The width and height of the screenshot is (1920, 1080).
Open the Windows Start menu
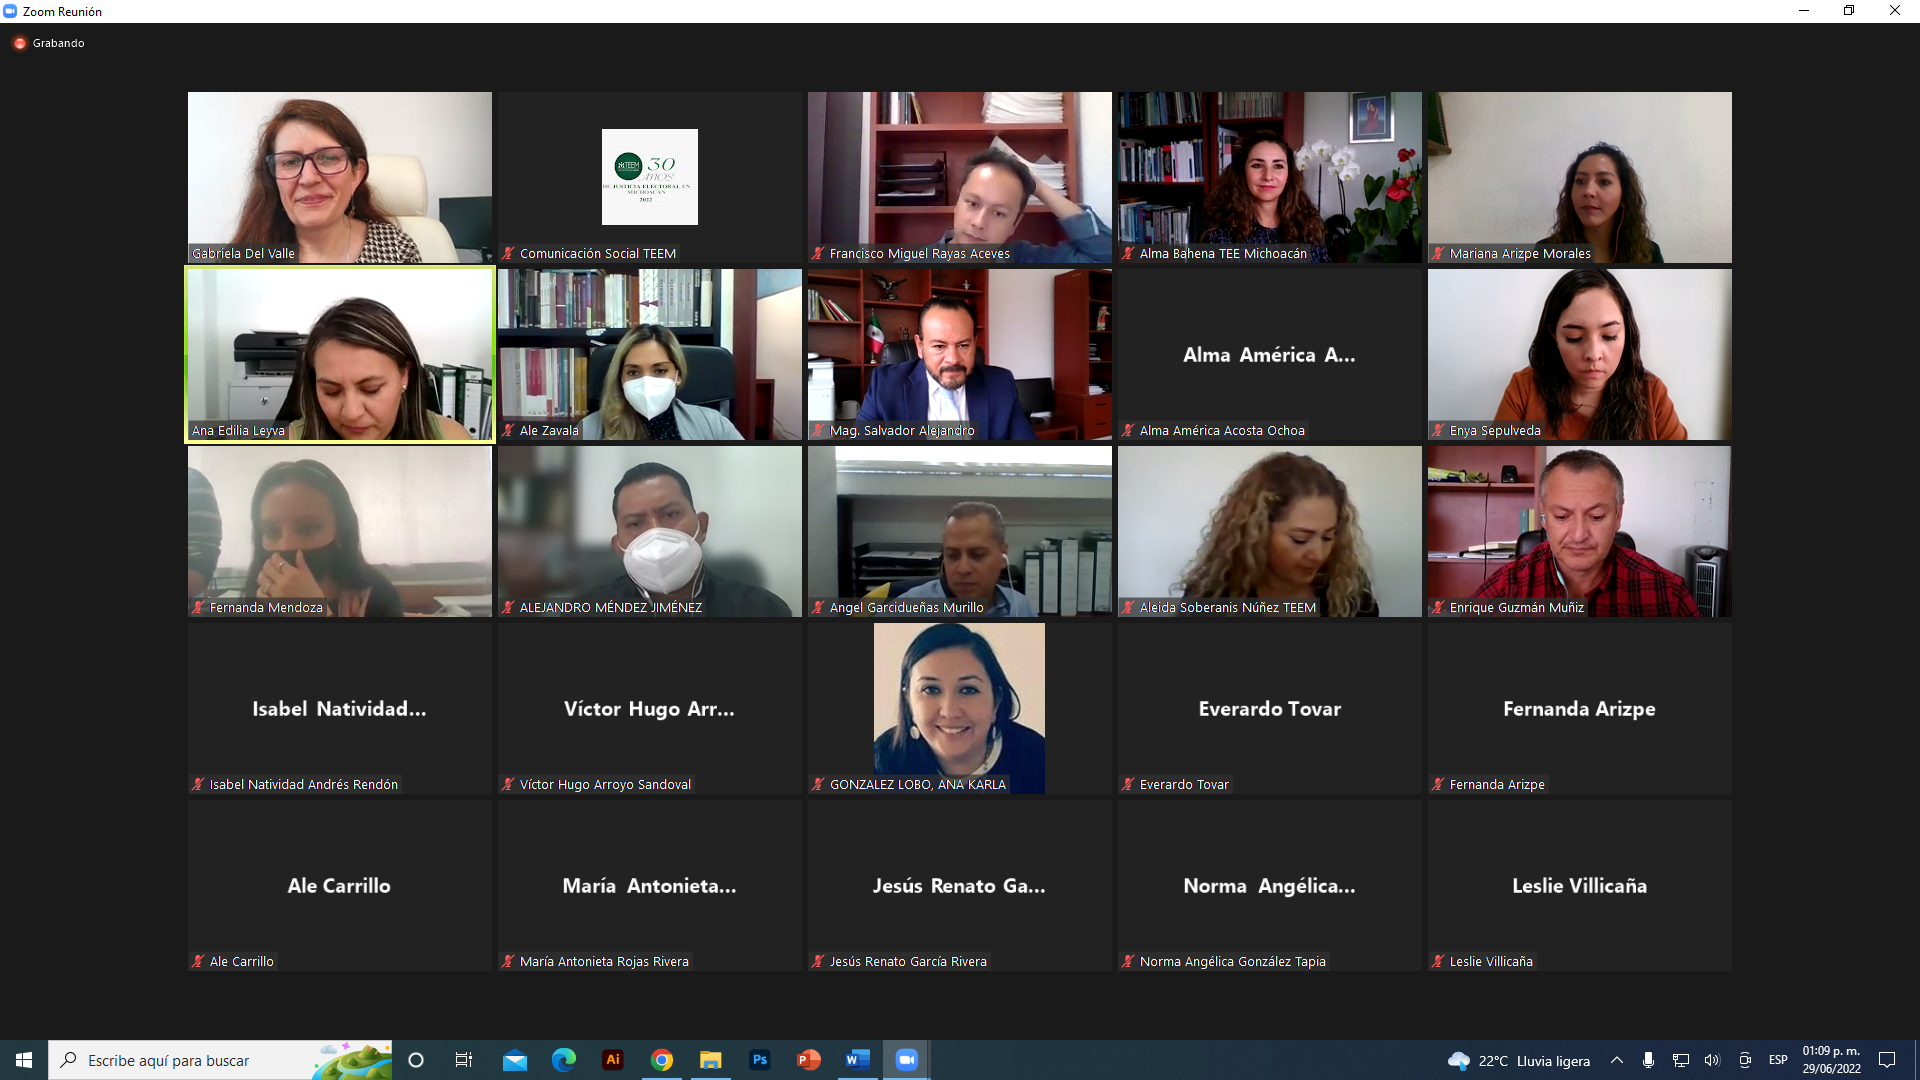click(x=24, y=1060)
